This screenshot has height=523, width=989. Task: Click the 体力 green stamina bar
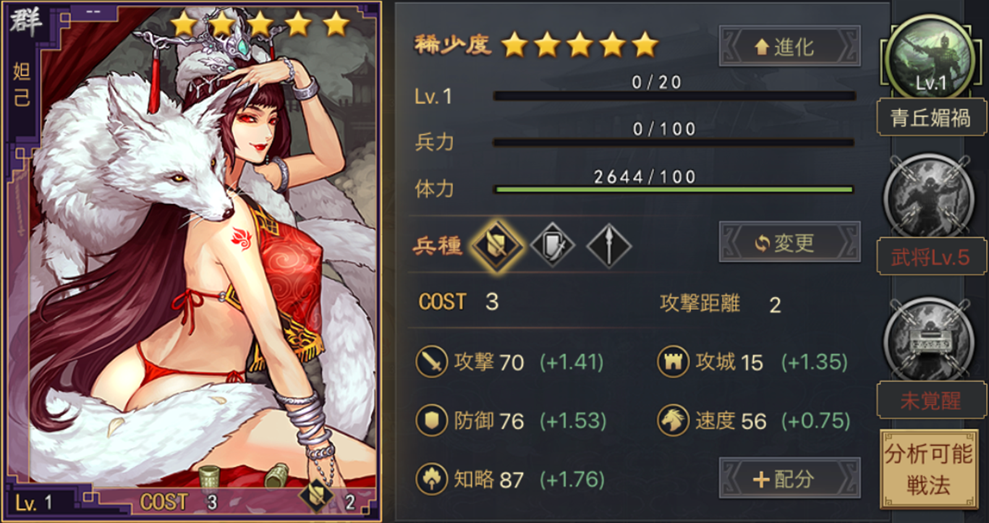click(674, 189)
